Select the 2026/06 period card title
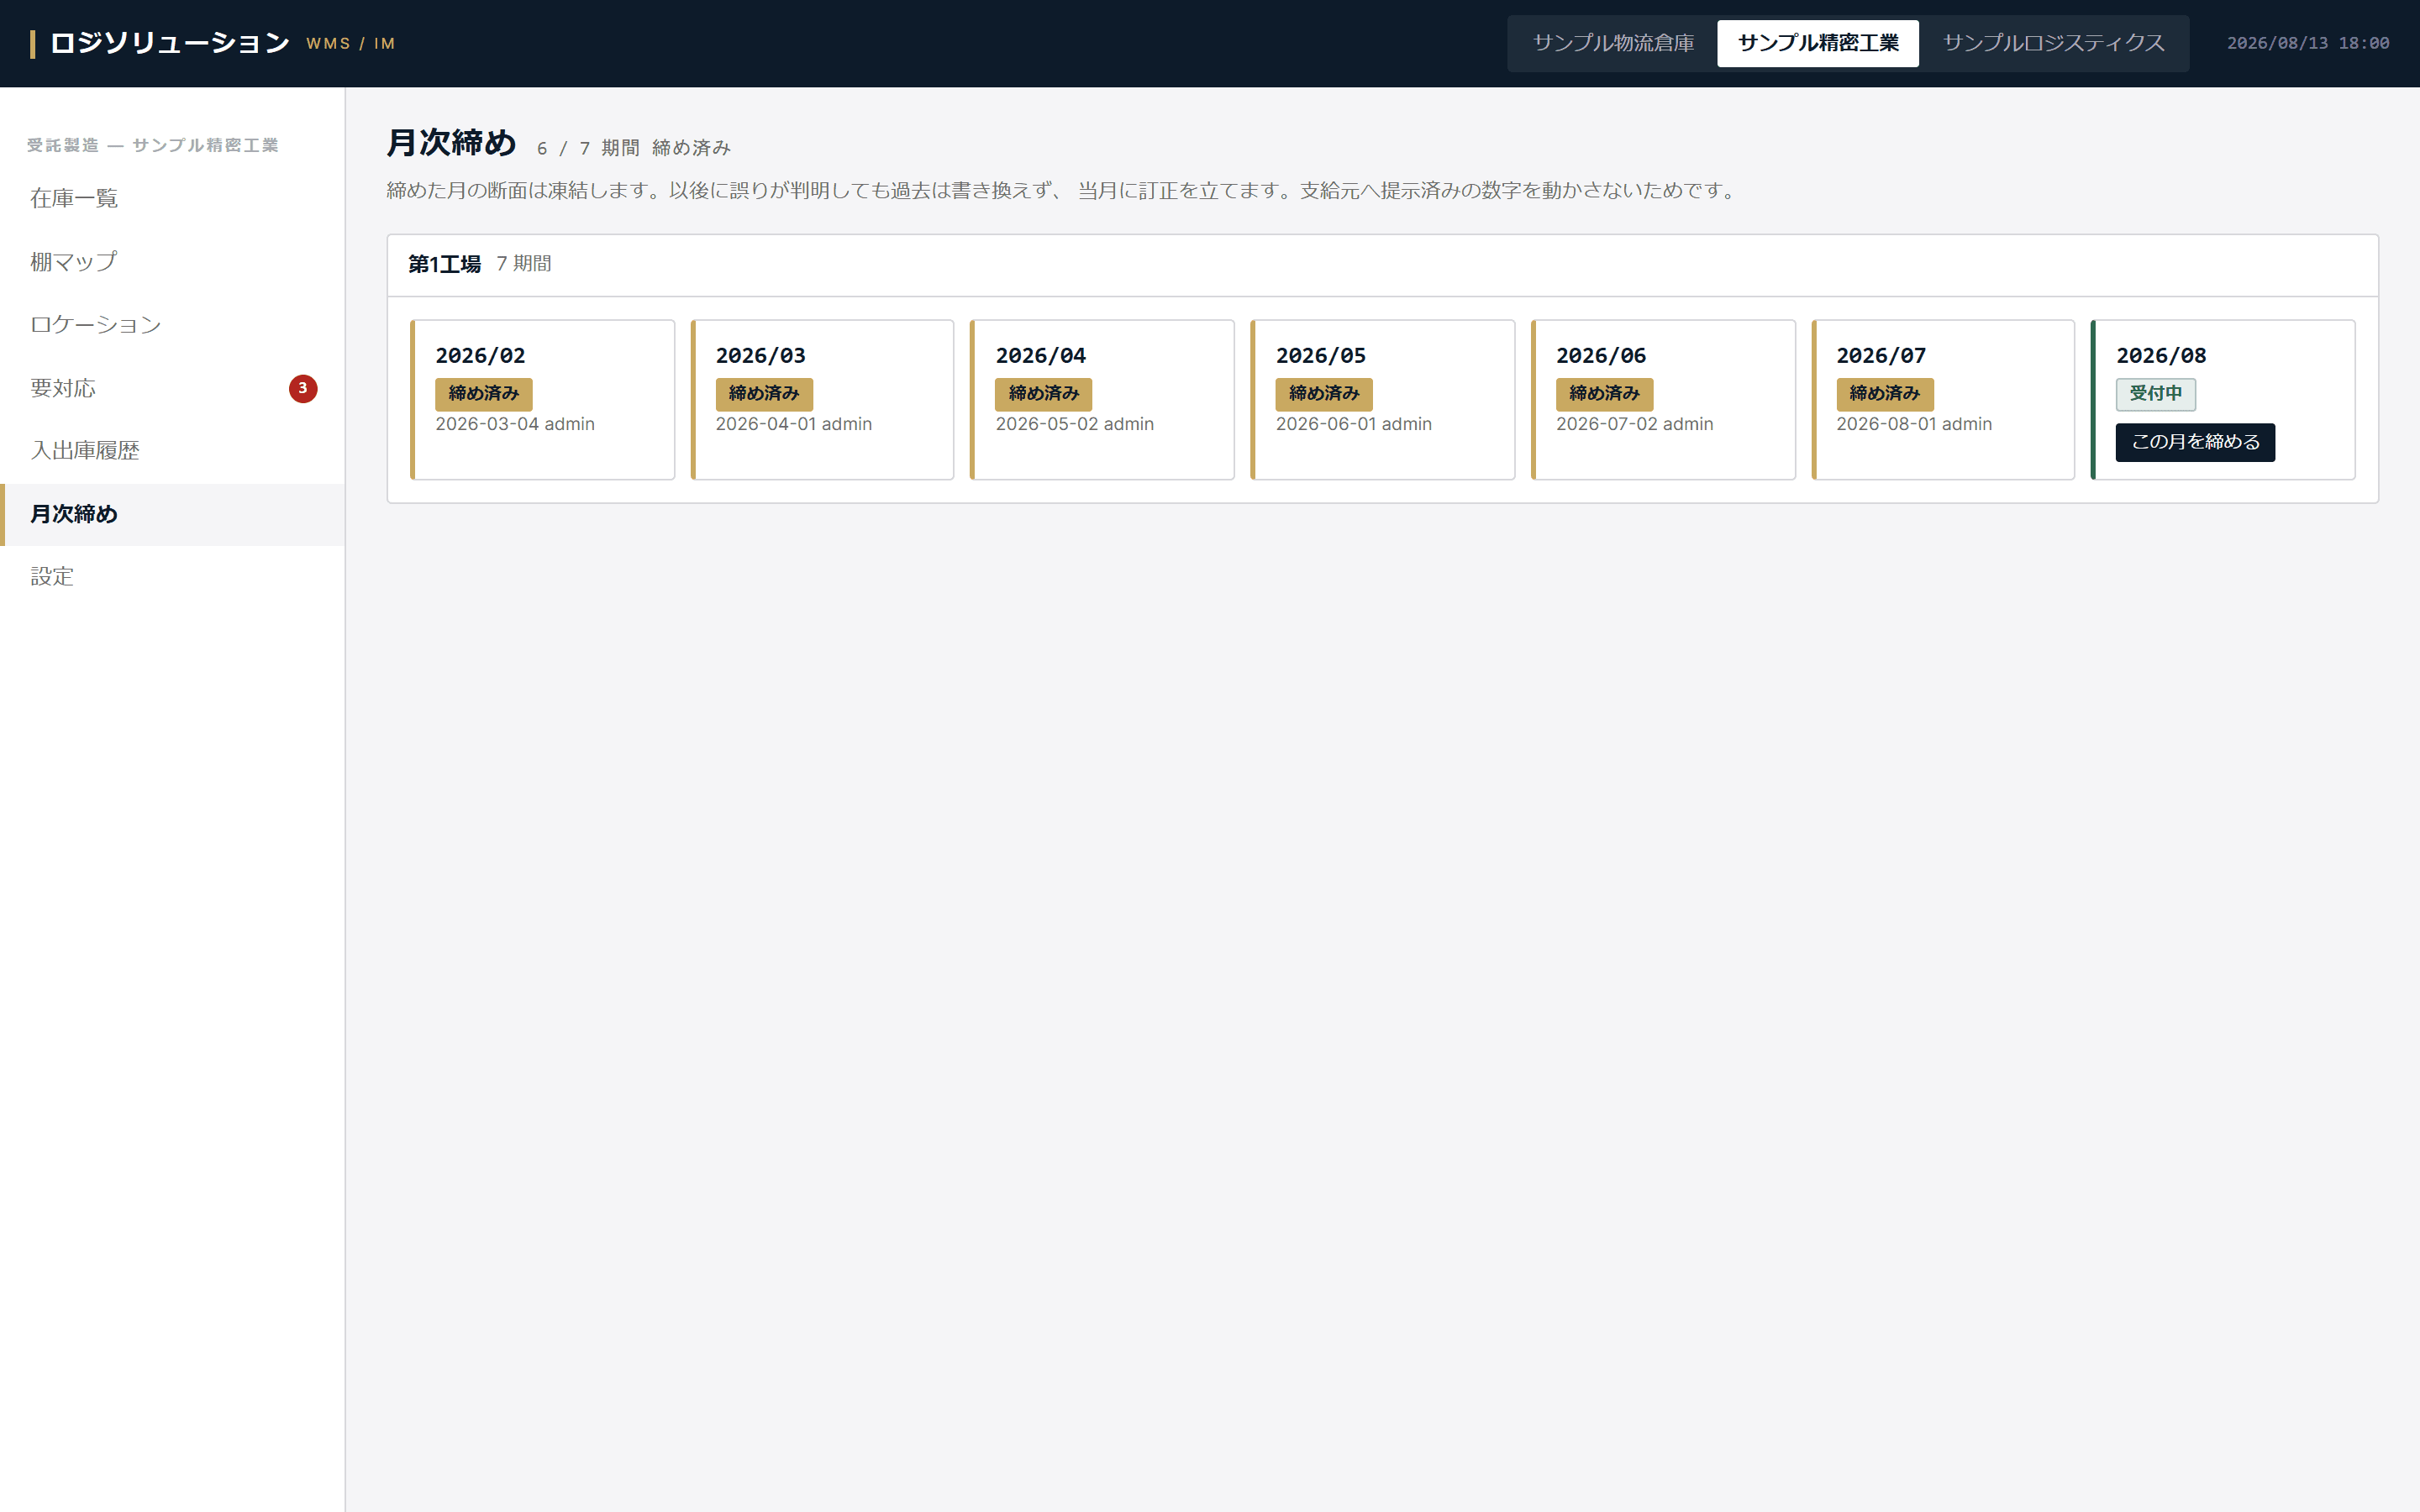 1600,355
